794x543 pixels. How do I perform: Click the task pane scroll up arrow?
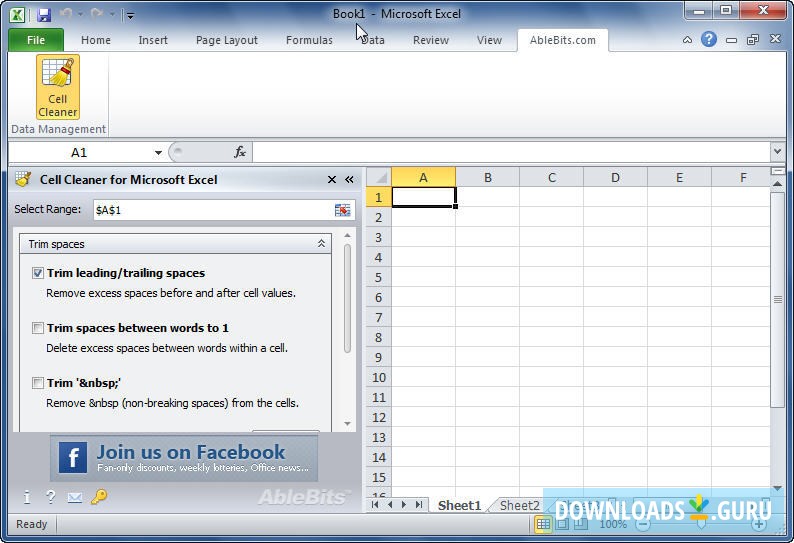[347, 236]
